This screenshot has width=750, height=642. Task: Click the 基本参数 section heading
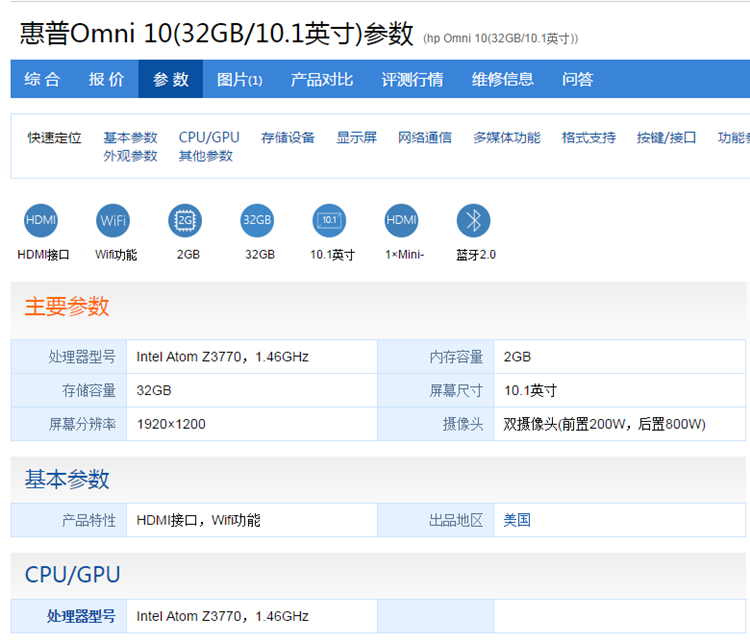pyautogui.click(x=67, y=479)
